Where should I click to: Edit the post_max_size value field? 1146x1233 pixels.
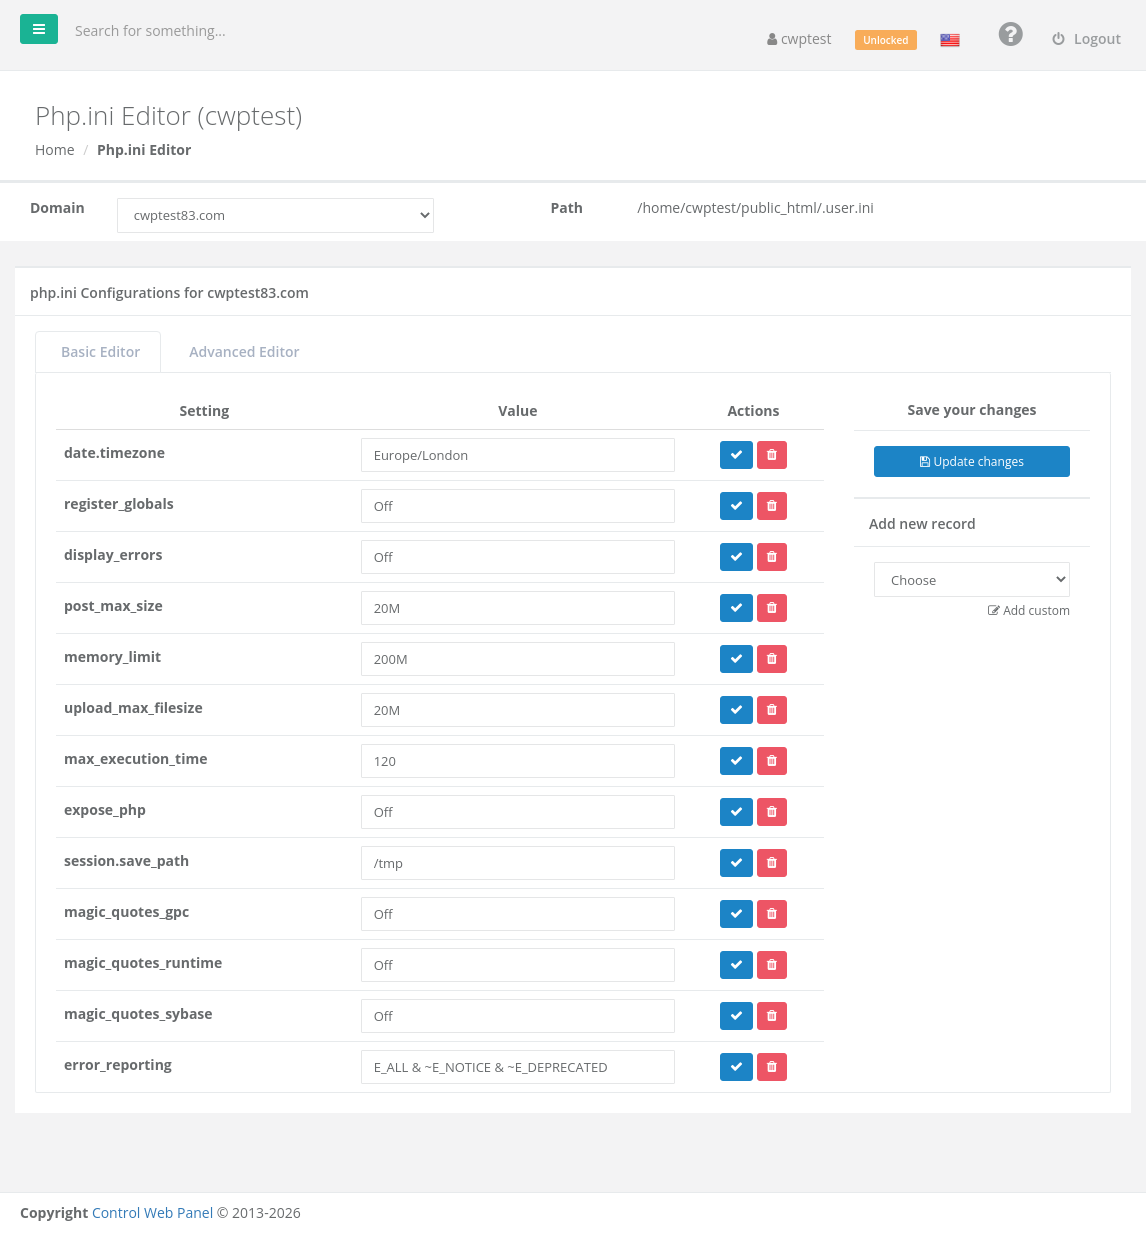pos(518,608)
